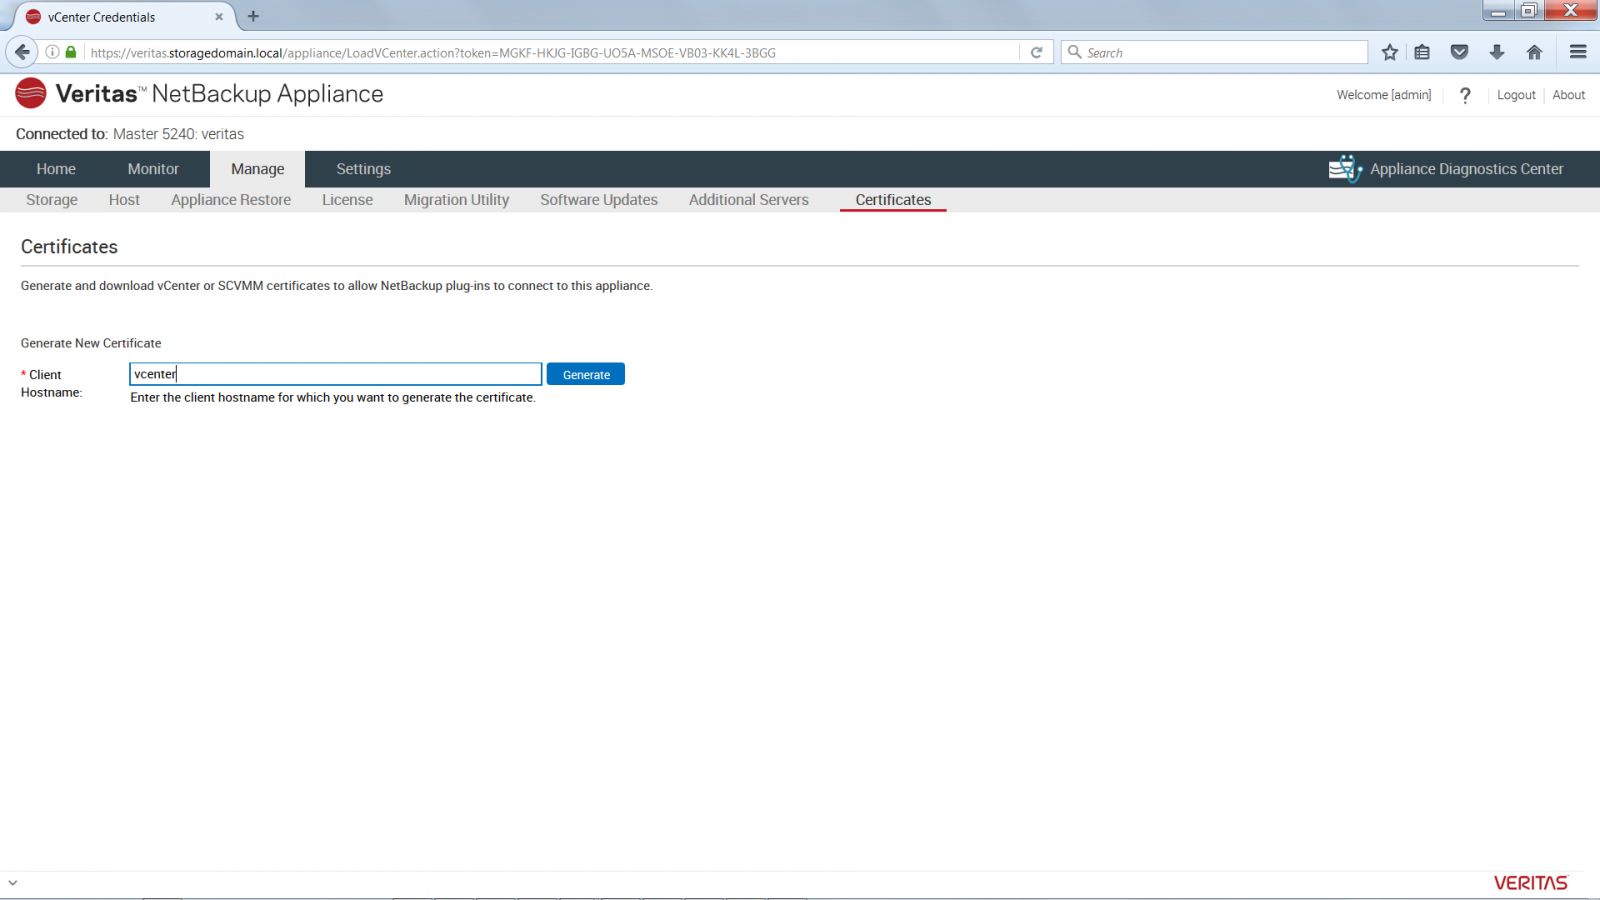The width and height of the screenshot is (1600, 900).
Task: Select the Manage tab
Action: pos(257,169)
